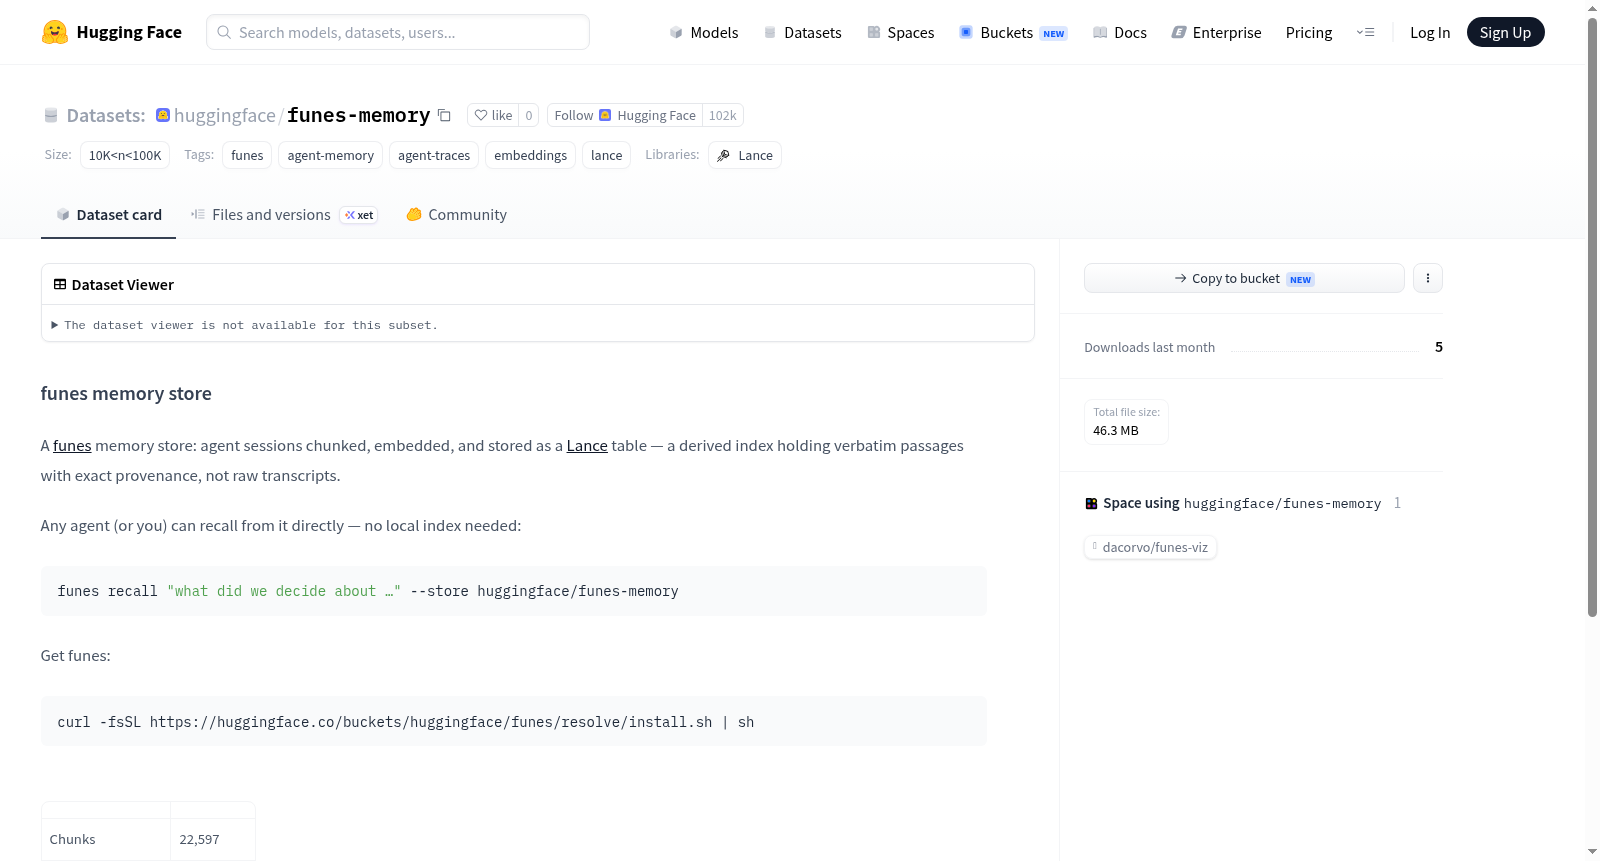
Task: Click the funes-memory dataset title
Action: click(358, 116)
